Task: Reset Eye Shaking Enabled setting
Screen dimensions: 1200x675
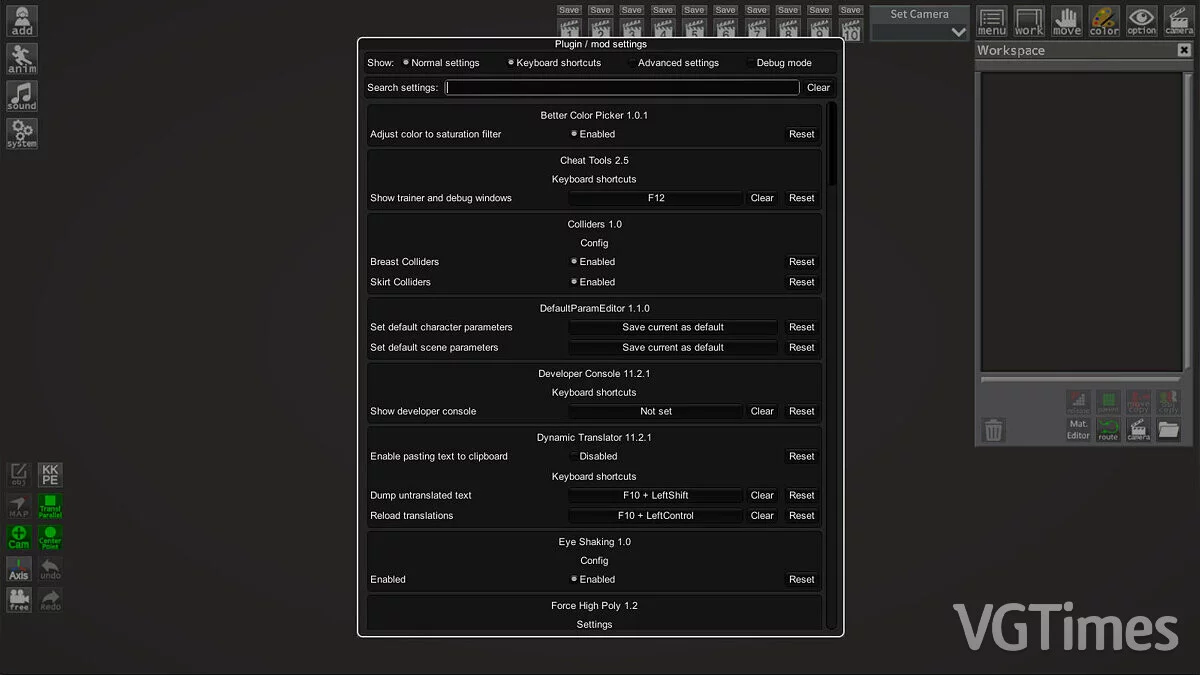Action: point(802,579)
